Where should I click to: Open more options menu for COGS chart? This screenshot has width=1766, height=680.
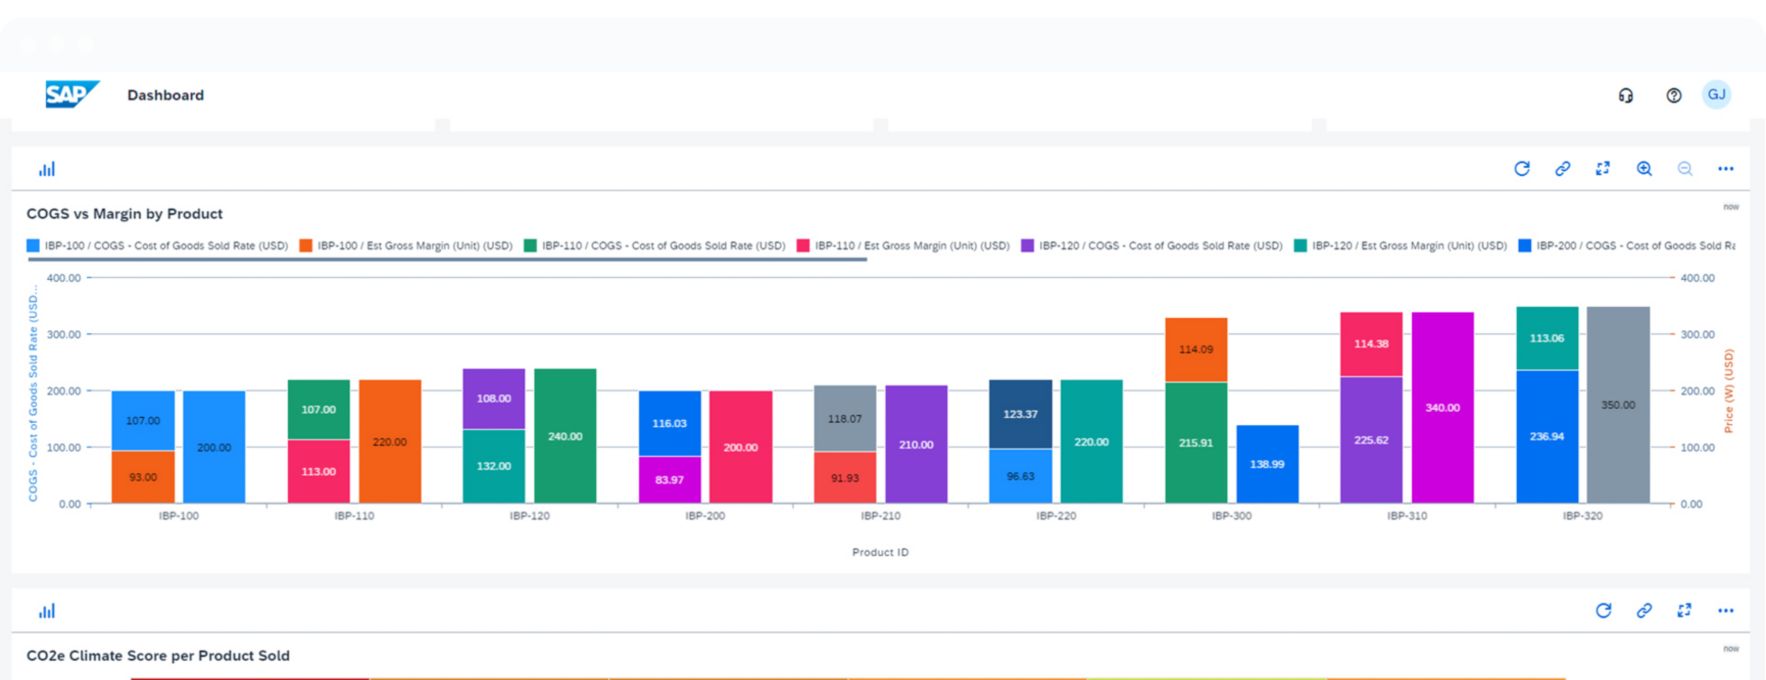tap(1725, 169)
